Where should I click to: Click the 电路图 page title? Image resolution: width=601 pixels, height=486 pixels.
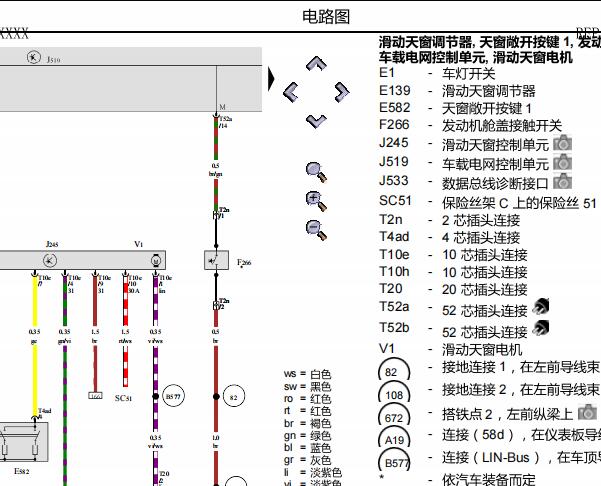pyautogui.click(x=326, y=16)
